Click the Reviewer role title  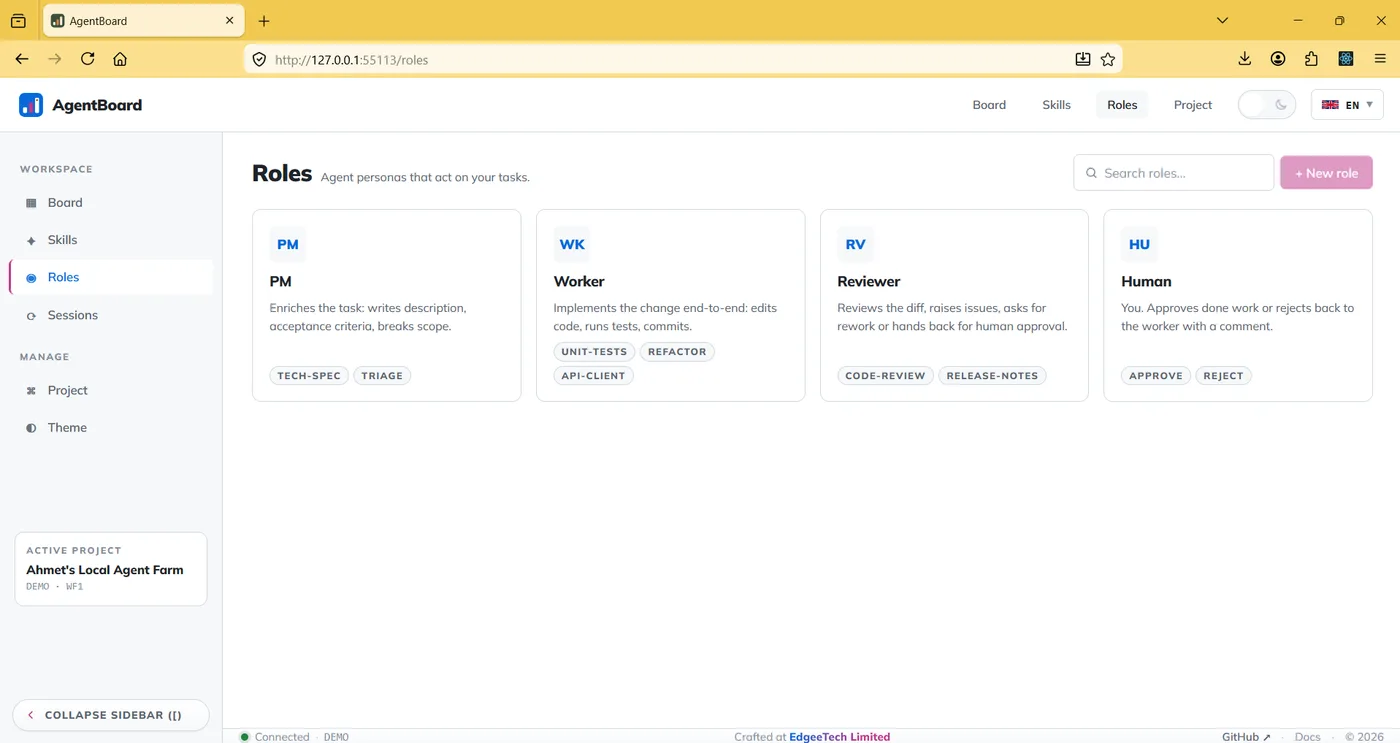869,282
